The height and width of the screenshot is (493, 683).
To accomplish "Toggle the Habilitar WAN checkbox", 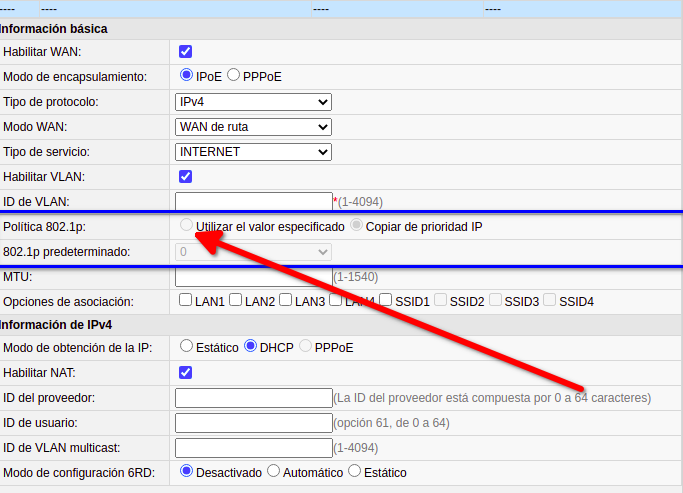I will click(185, 51).
